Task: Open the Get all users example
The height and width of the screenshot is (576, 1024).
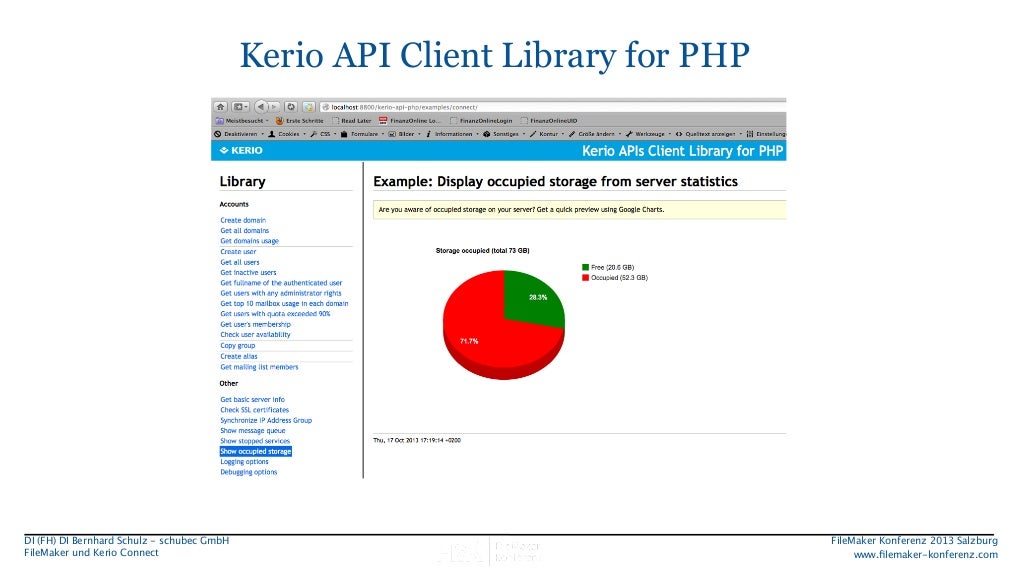Action: 240,262
